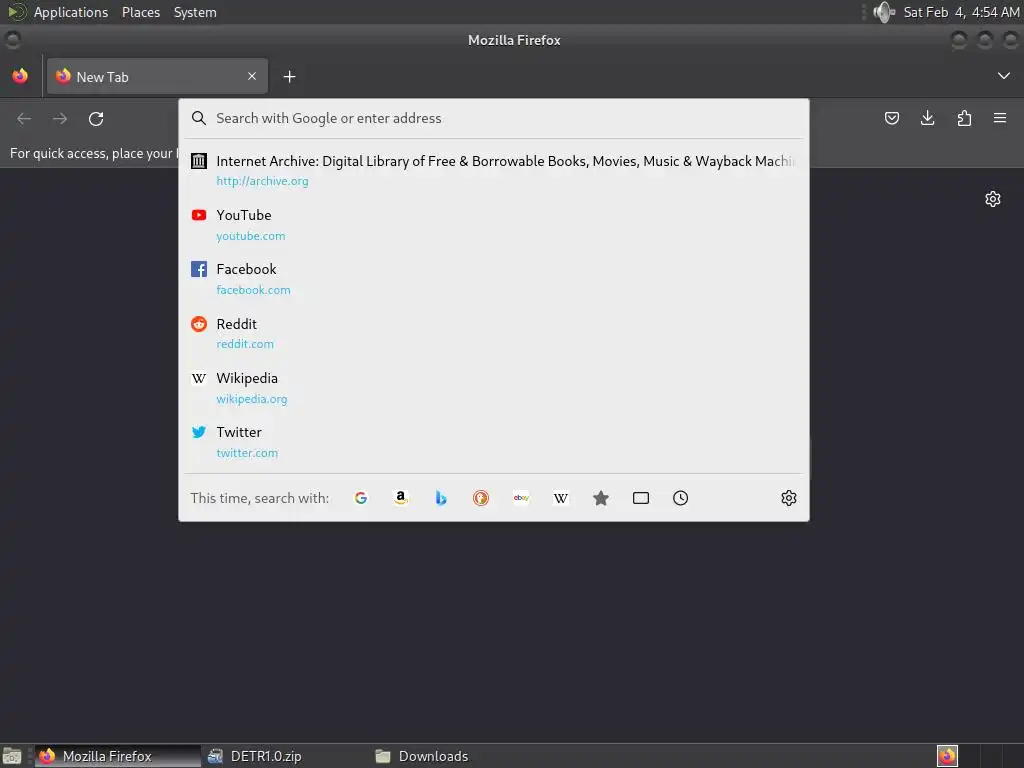The height and width of the screenshot is (768, 1024).
Task: Reload the current page
Action: (x=96, y=119)
